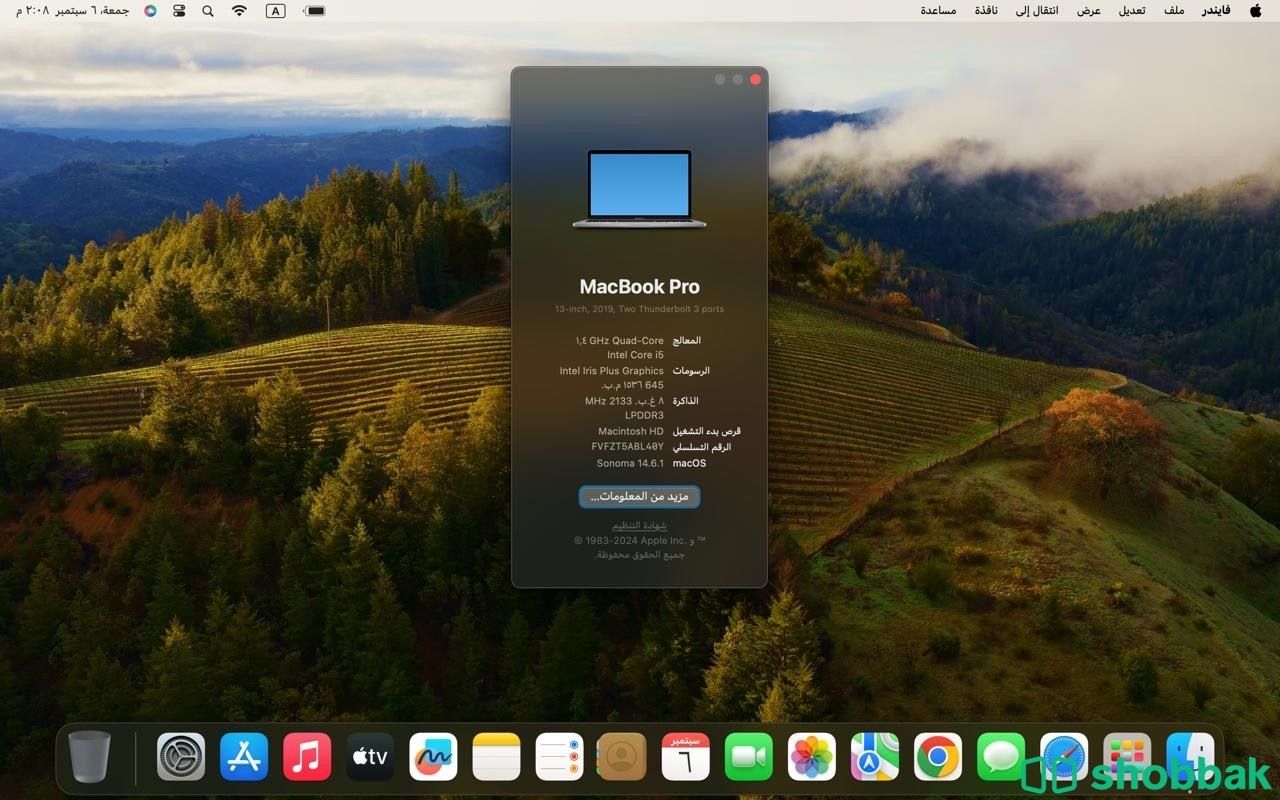Open Maps from the Dock
Screen dimensions: 1280x800
tap(875, 757)
